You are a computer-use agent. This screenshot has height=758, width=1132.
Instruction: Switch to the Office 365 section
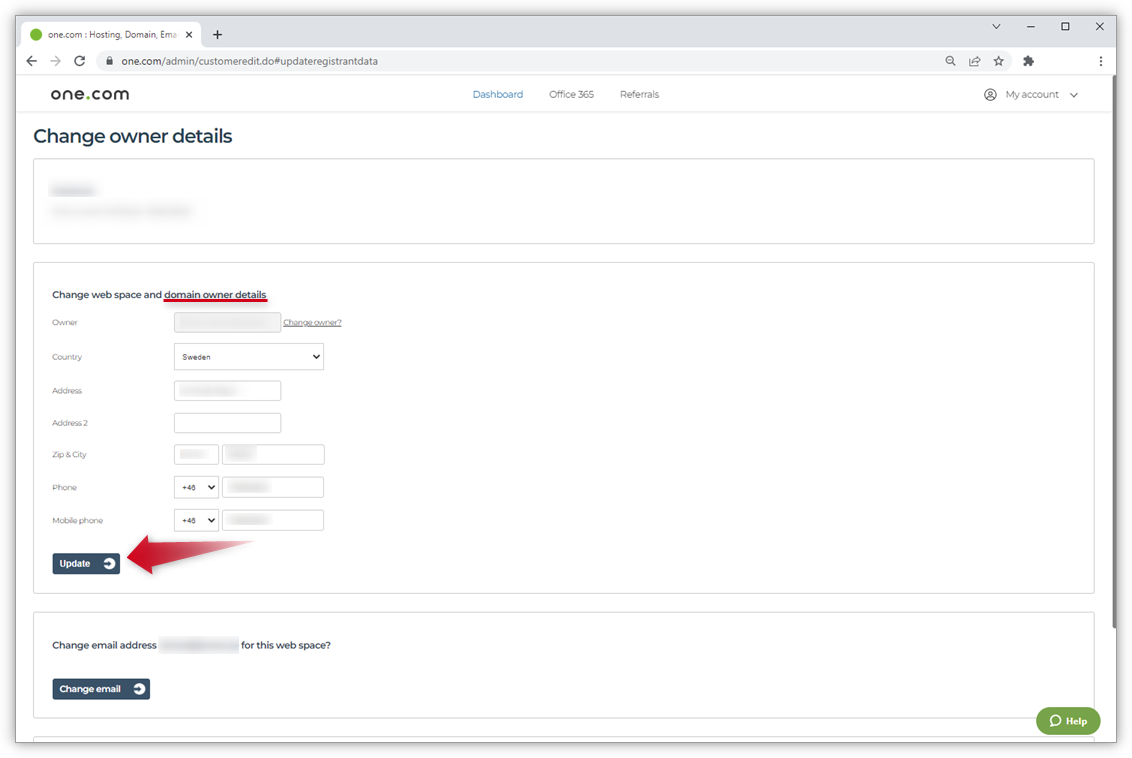571,94
